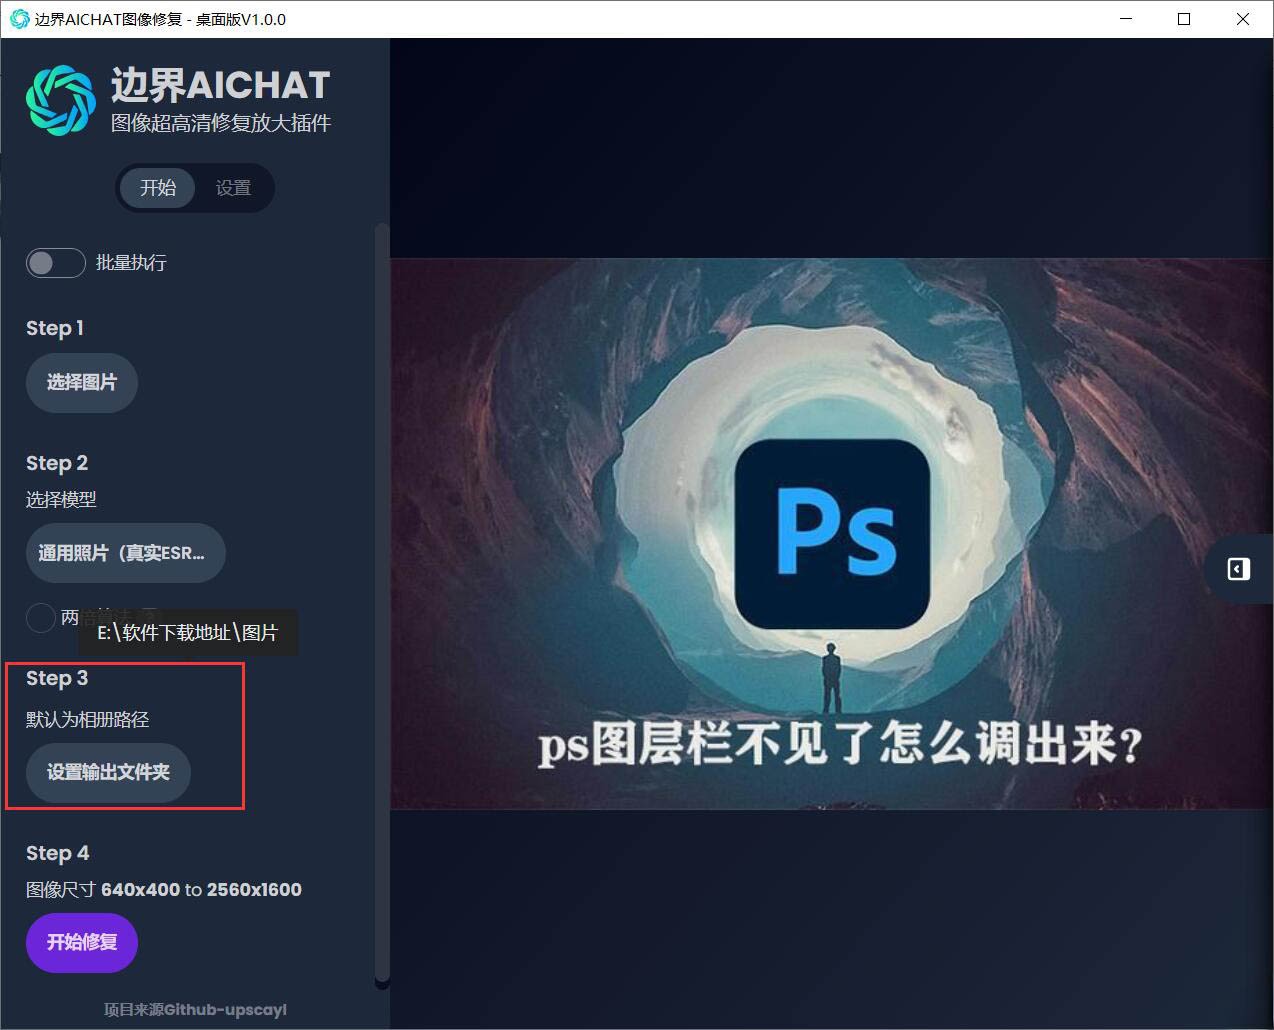Click the Step 3 heading
This screenshot has height=1030, width=1274.
click(x=57, y=679)
